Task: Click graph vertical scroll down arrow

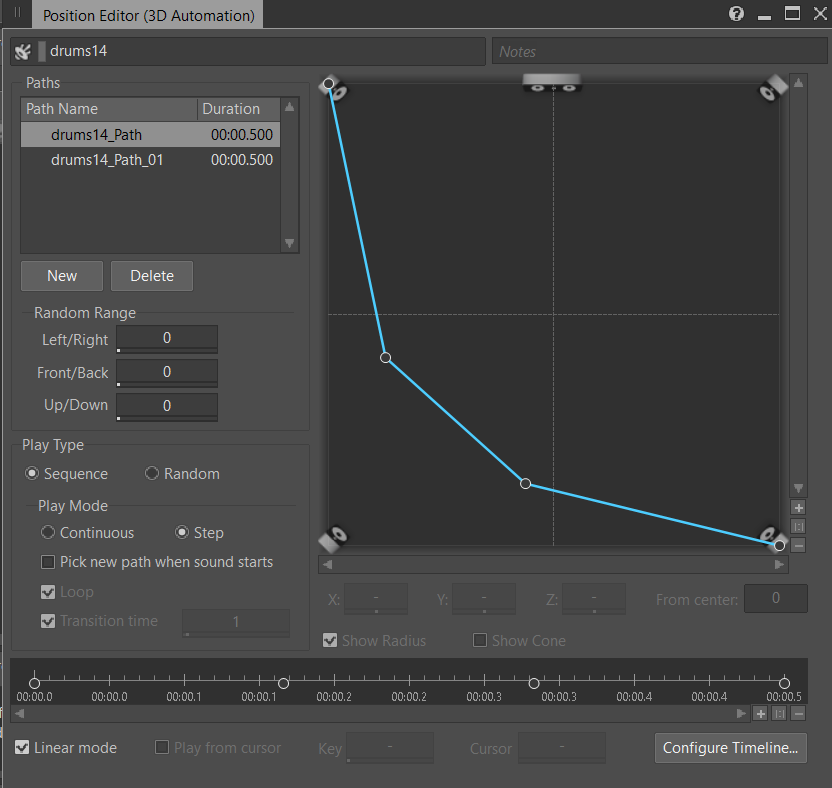Action: [798, 488]
